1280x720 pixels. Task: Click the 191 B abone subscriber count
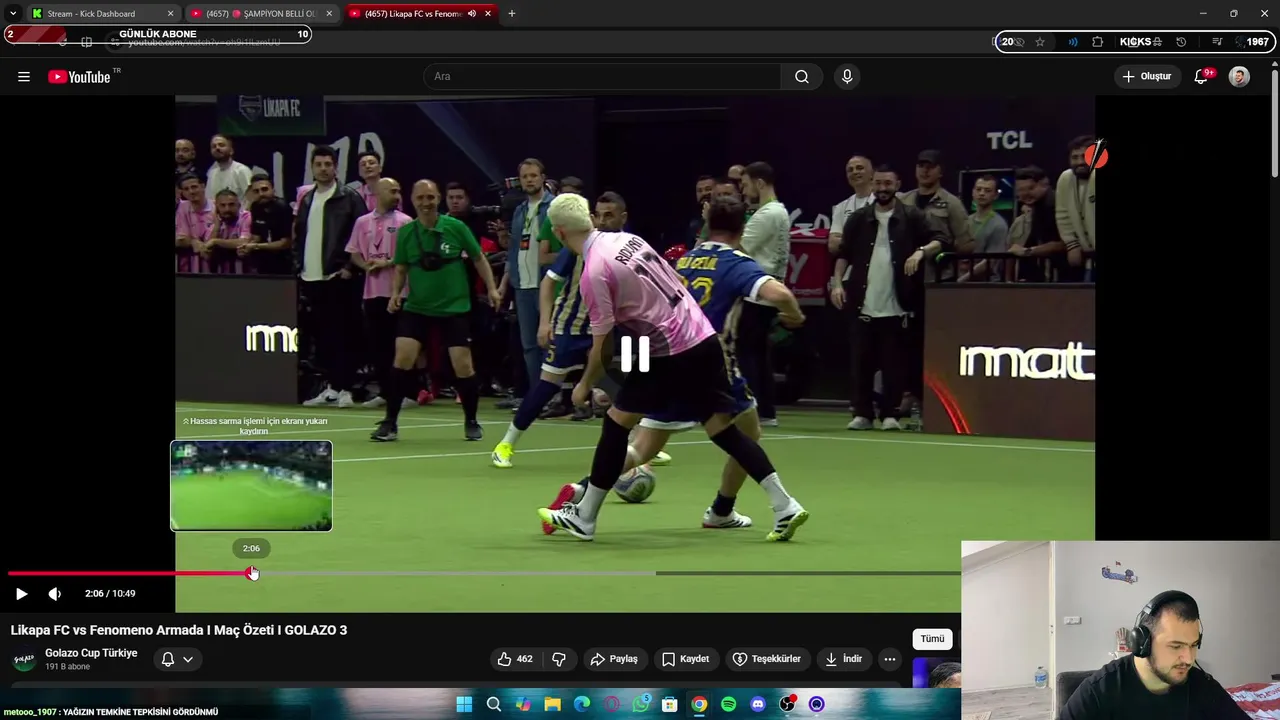(67, 667)
